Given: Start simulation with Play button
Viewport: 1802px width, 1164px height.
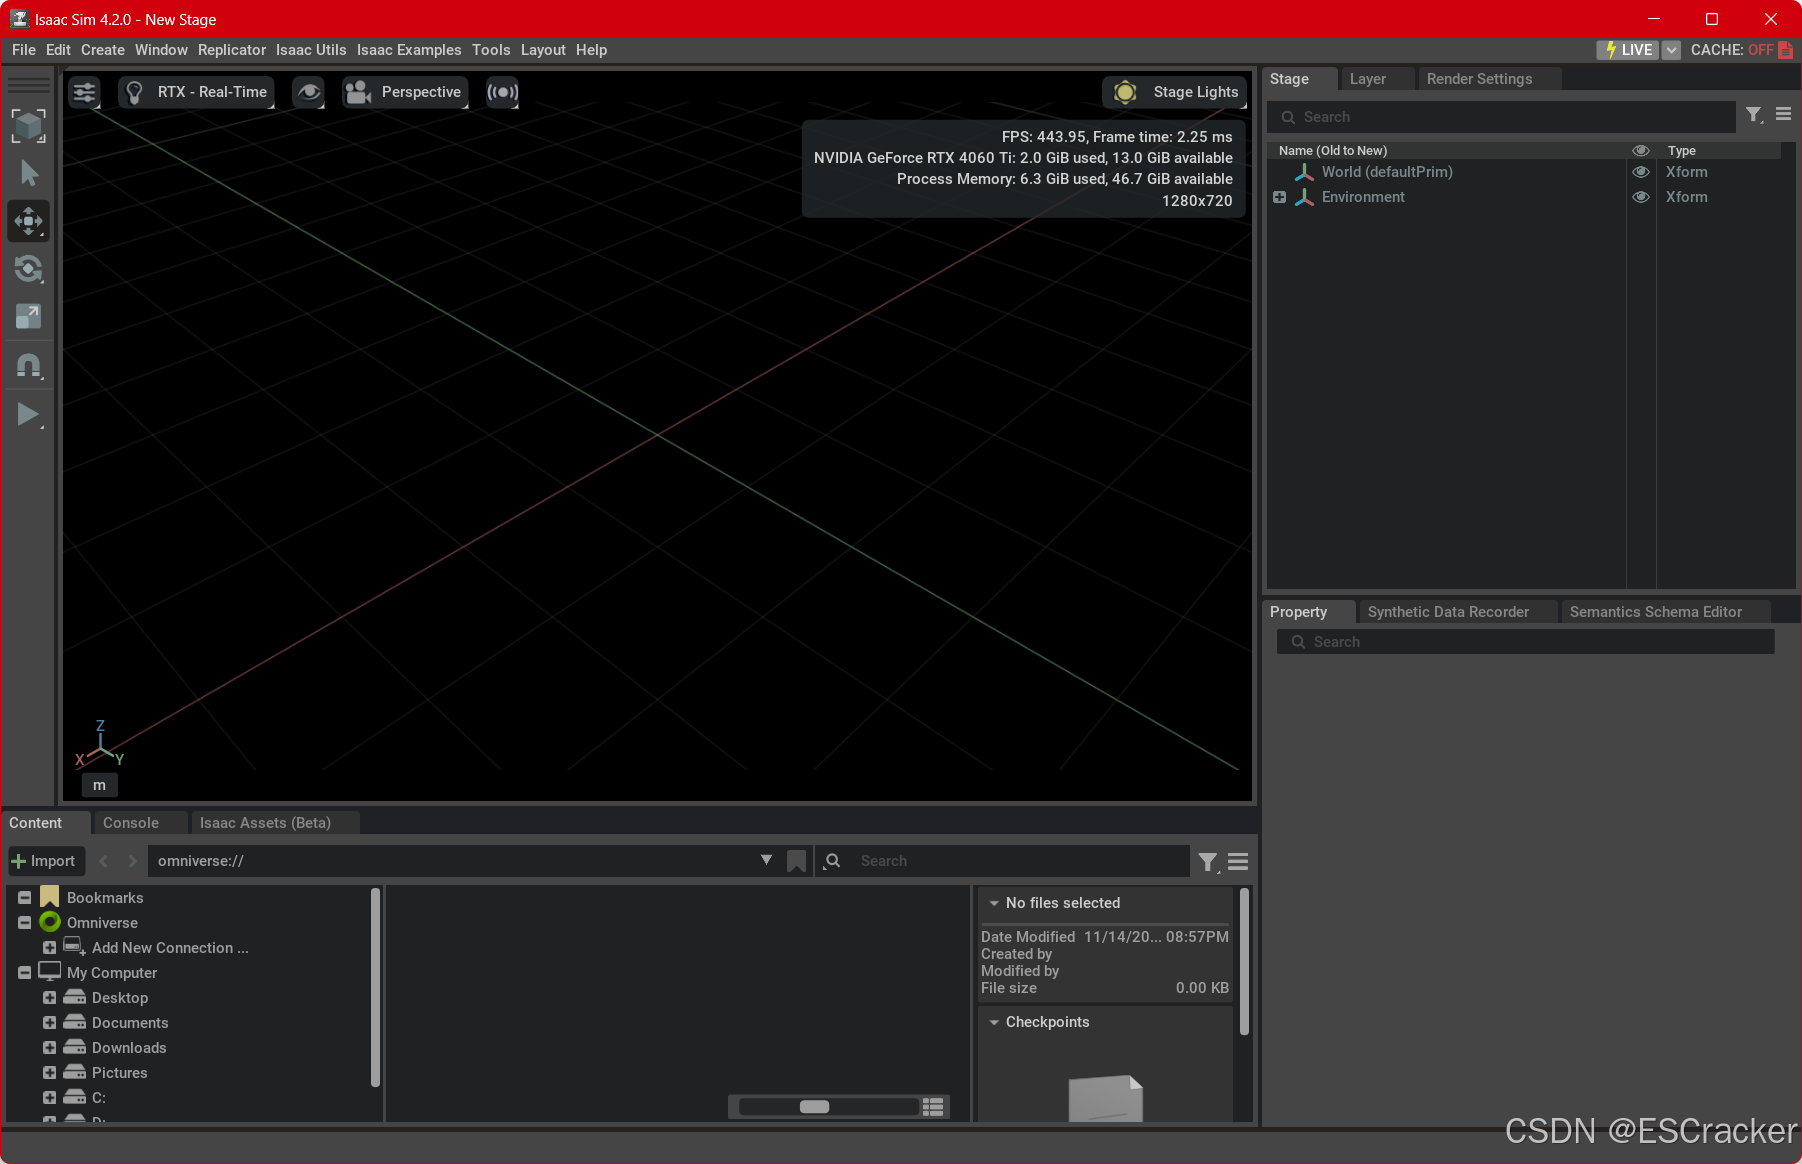Looking at the screenshot, I should pyautogui.click(x=29, y=414).
